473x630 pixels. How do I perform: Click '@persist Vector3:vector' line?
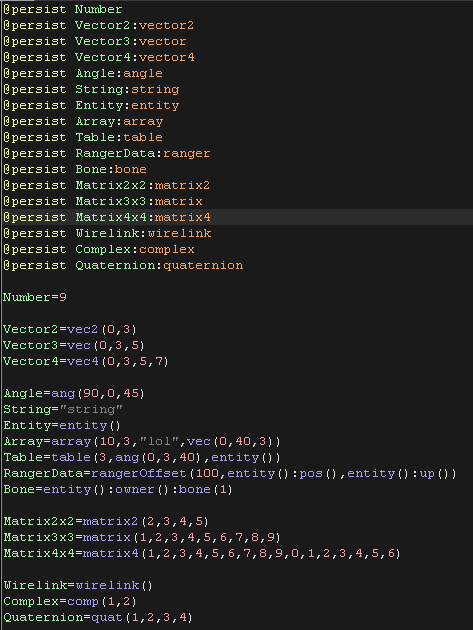click(94, 41)
